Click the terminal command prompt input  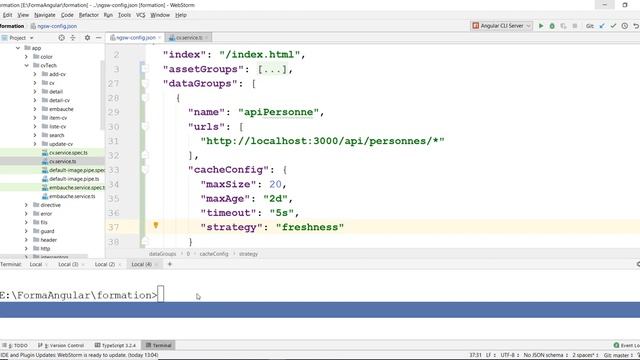tap(161, 295)
